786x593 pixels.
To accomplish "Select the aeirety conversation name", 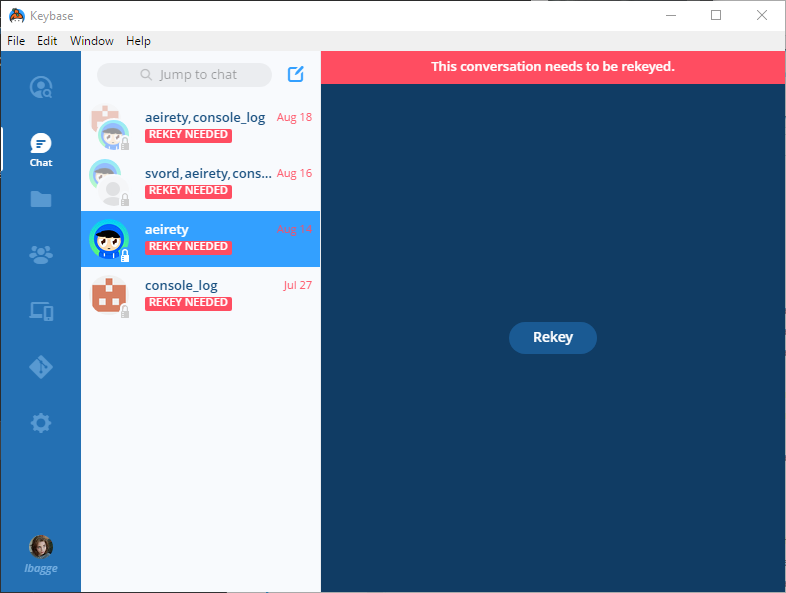I will pos(167,230).
